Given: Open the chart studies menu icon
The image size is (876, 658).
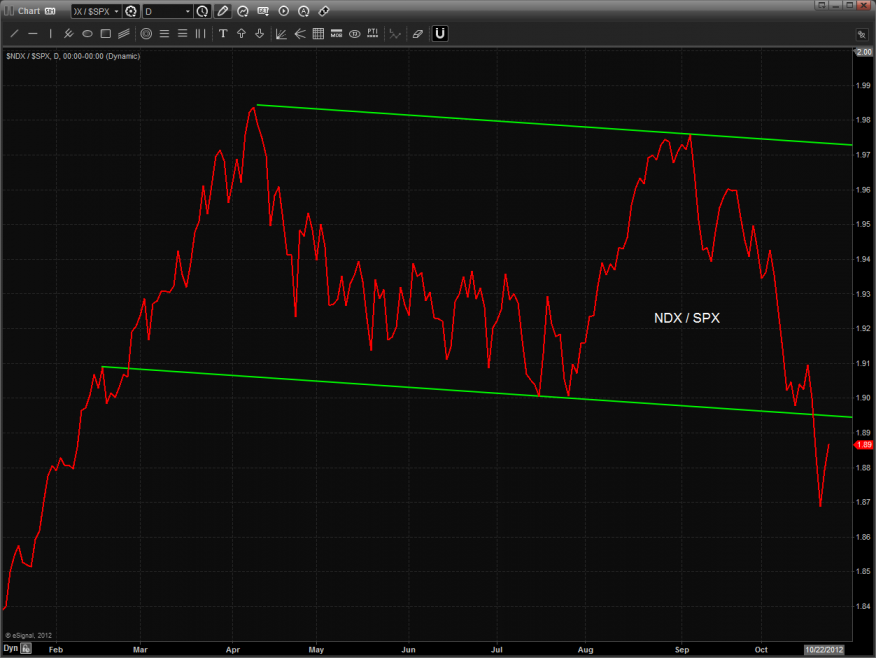Looking at the screenshot, I should click(x=242, y=11).
